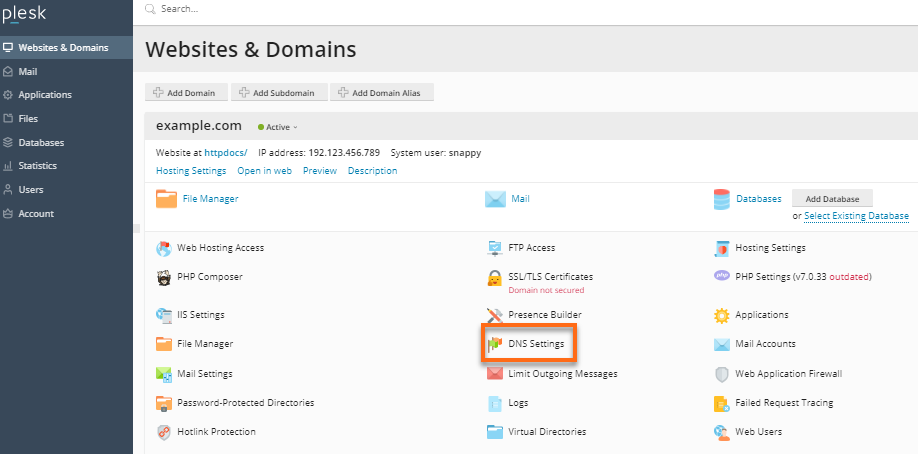This screenshot has height=454, width=918.
Task: Click the SSL/TLS Certificates padlock icon
Action: coord(495,278)
